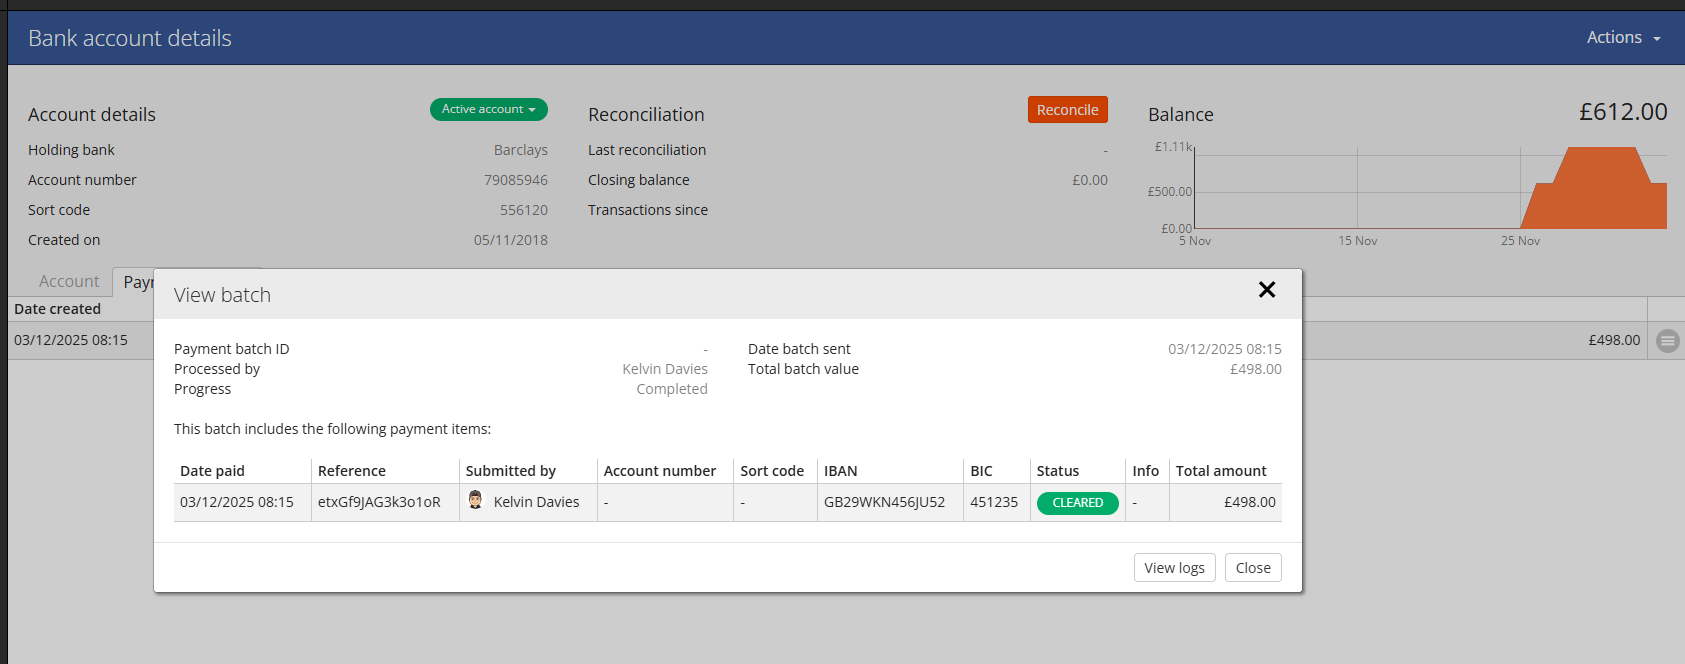Select batch row dated 03/12/2025 08:15
Screen dimensions: 1685x664
click(71, 340)
